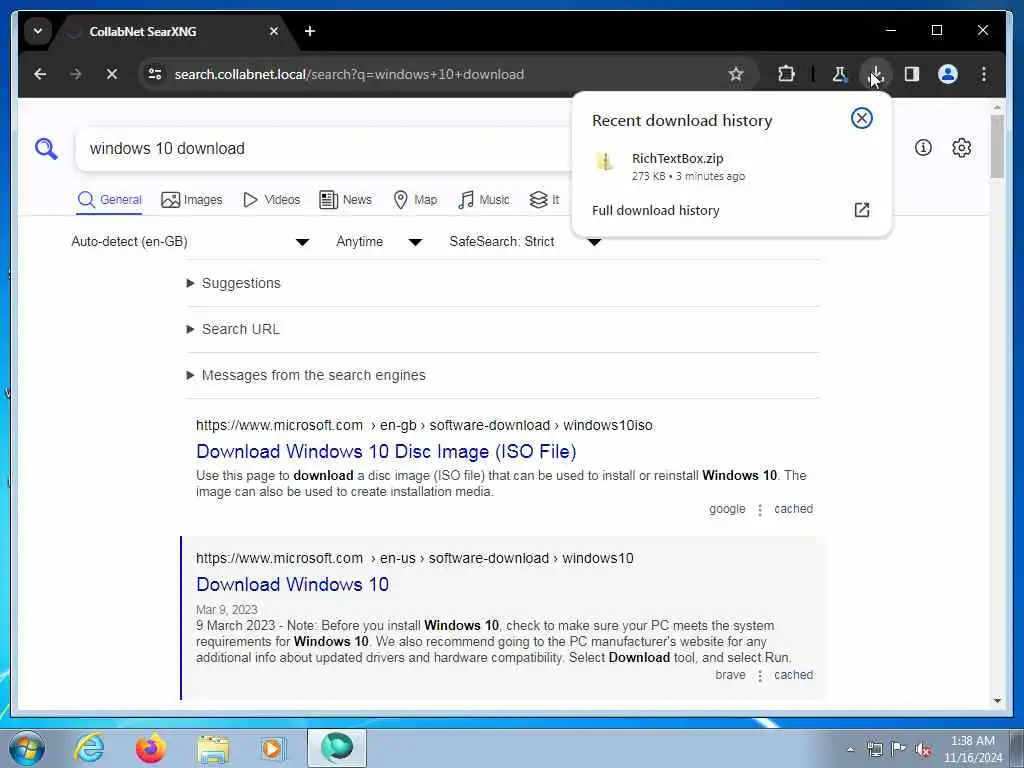
Task: Click the windows10iso result URL text
Action: [424, 426]
